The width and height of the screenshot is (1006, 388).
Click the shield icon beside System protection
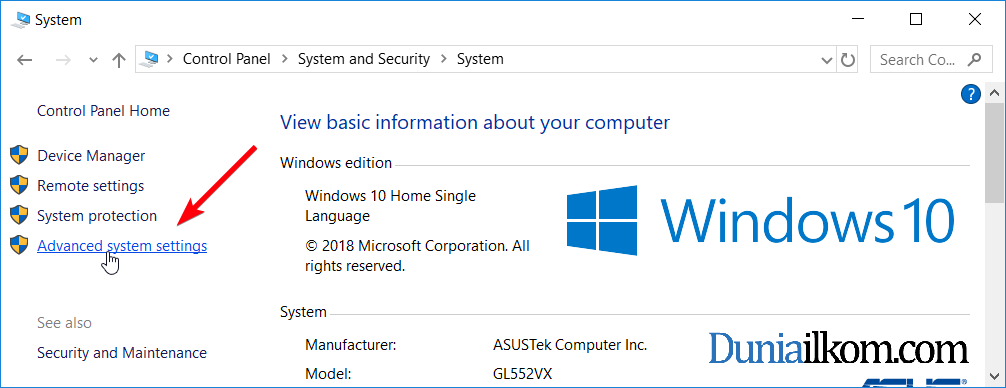pyautogui.click(x=20, y=215)
